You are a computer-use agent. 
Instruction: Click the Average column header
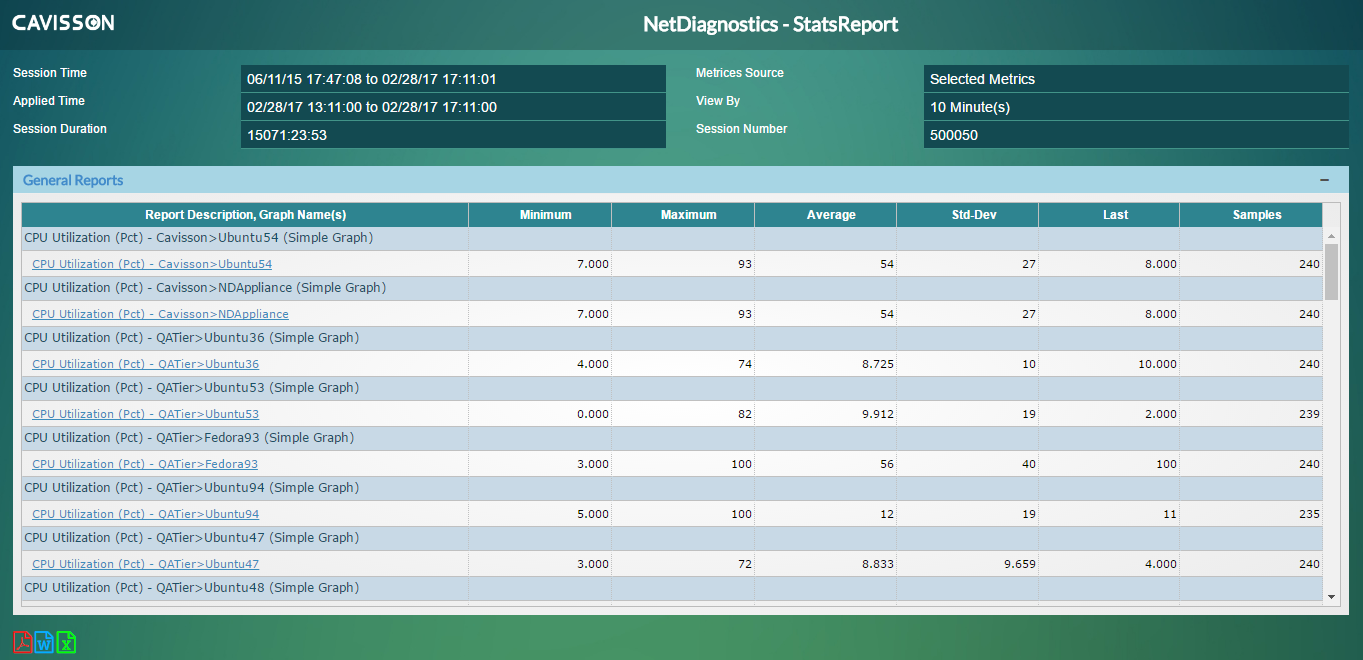click(826, 215)
